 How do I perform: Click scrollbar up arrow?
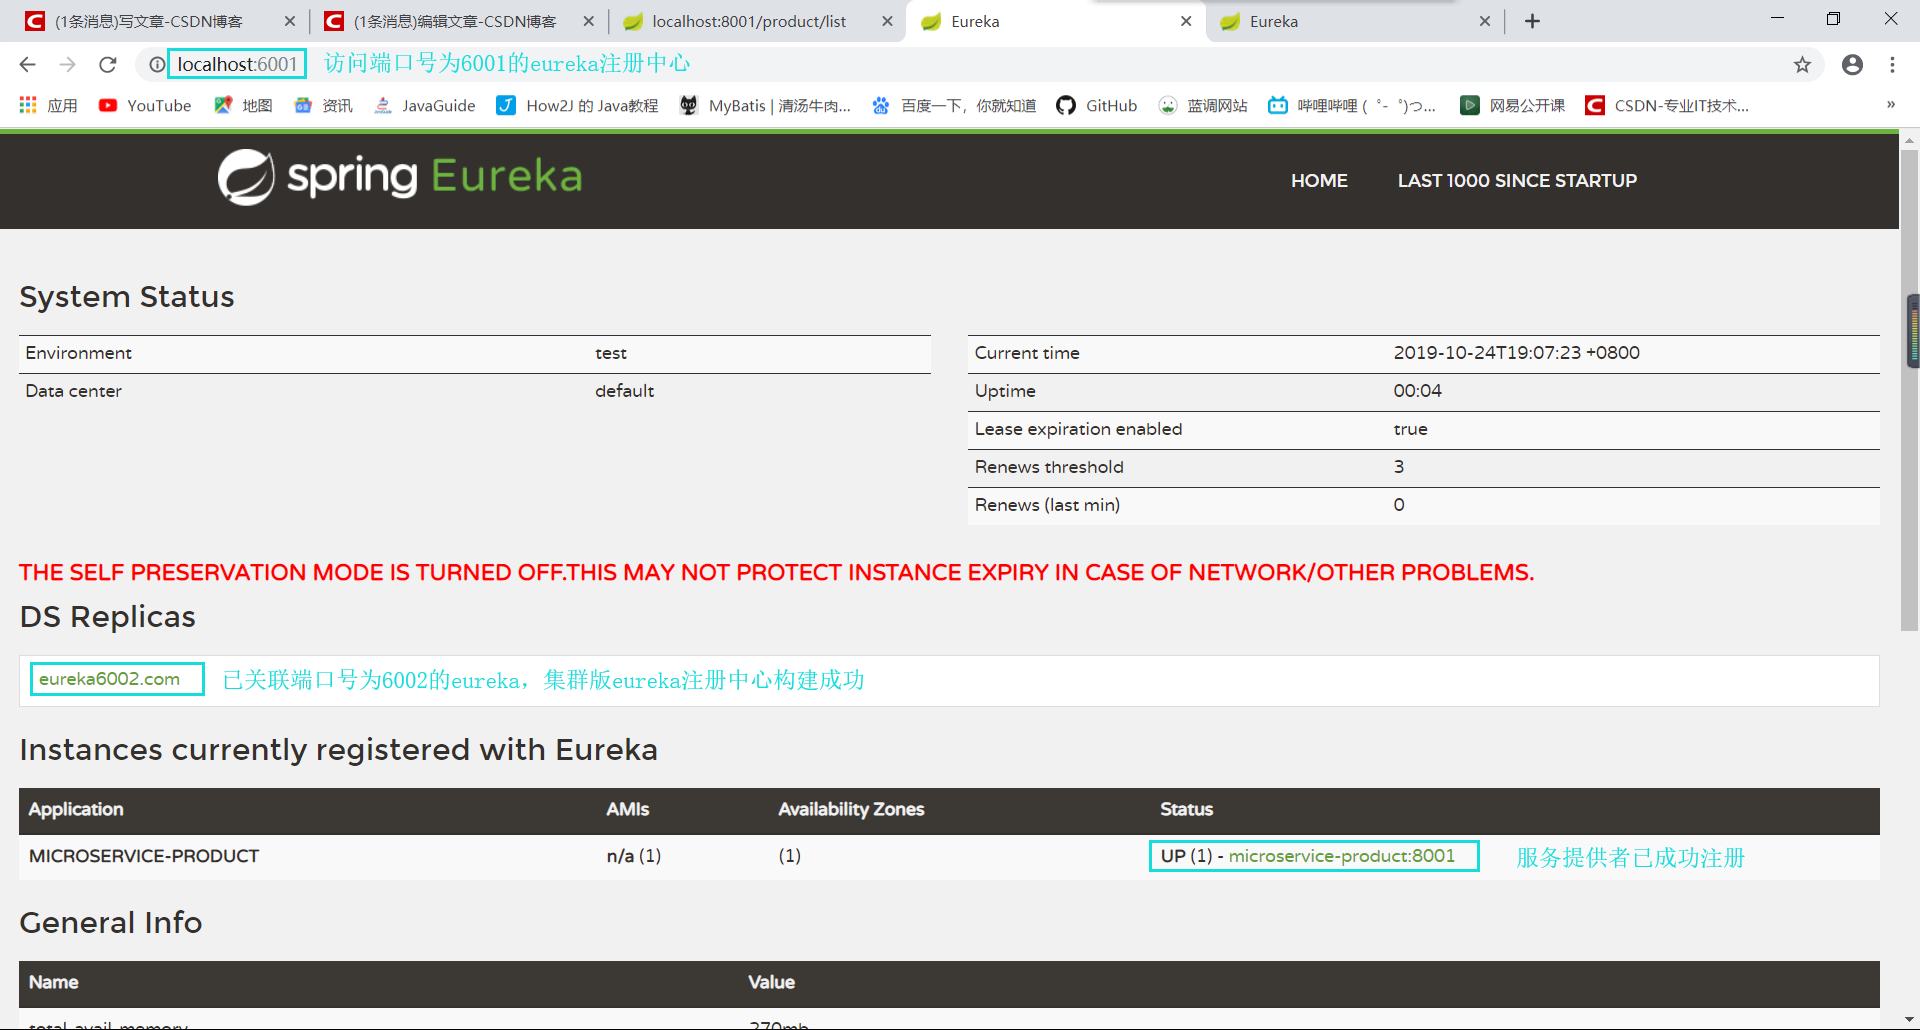[1910, 140]
